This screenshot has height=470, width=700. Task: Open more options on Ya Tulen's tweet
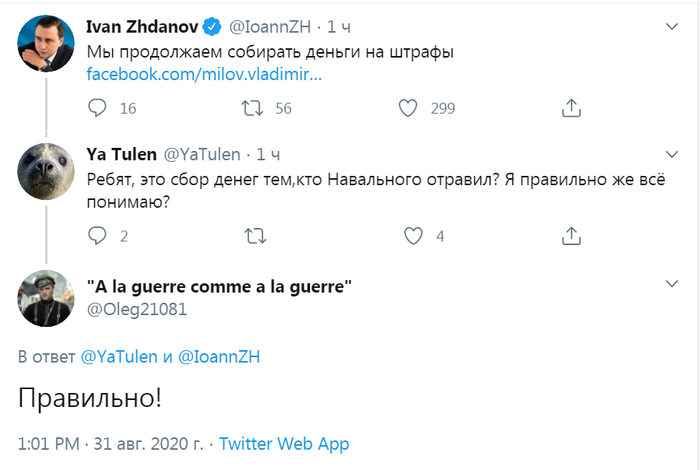coord(673,154)
